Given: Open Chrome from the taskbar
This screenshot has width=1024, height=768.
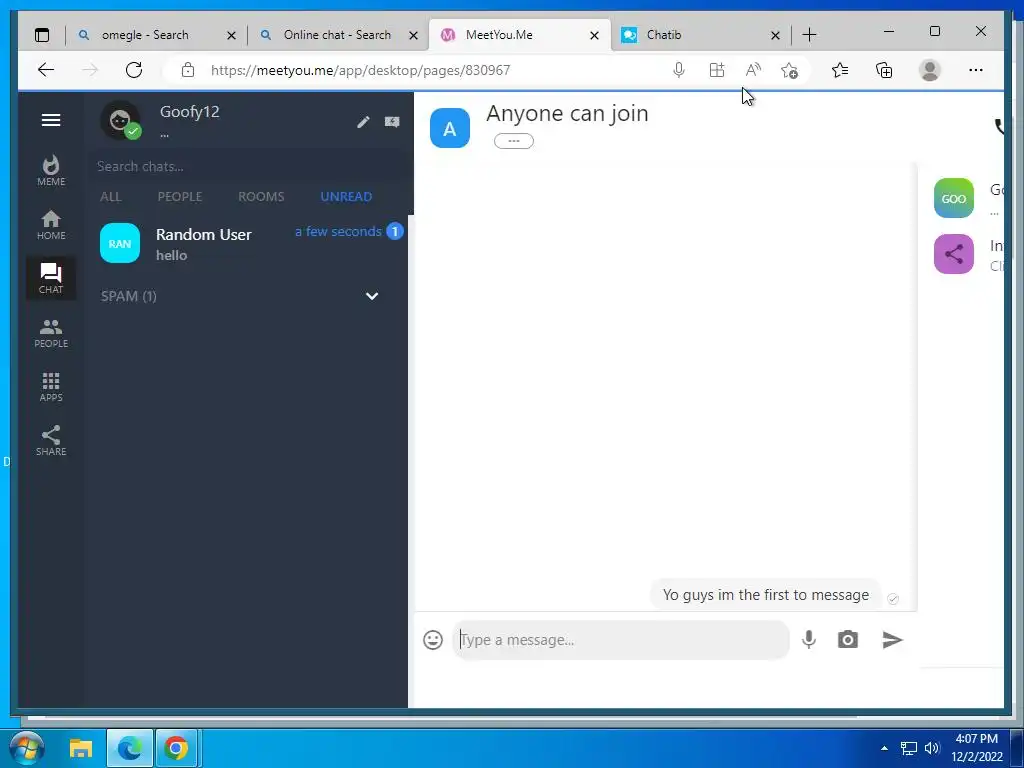Looking at the screenshot, I should point(176,748).
